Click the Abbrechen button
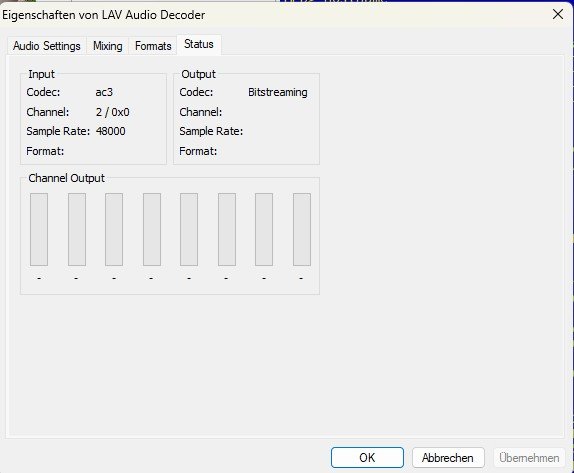Image resolution: width=574 pixels, height=473 pixels. click(448, 458)
